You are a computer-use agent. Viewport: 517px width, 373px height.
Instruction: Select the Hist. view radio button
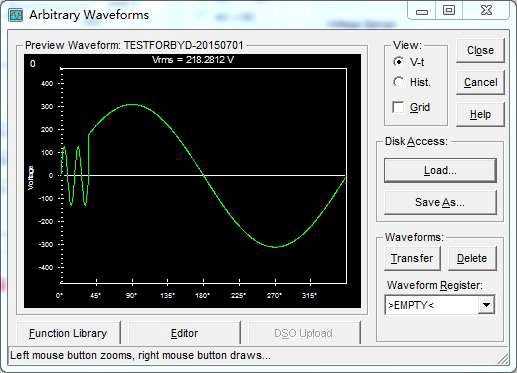(x=398, y=82)
